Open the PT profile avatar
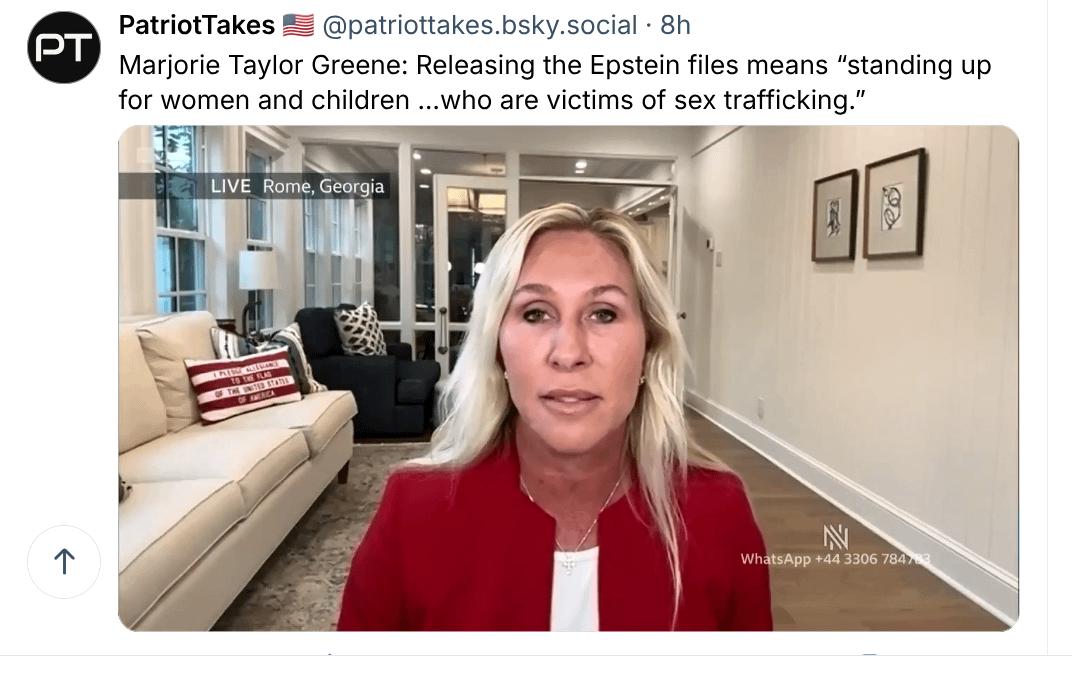This screenshot has width=1072, height=673. 64,47
